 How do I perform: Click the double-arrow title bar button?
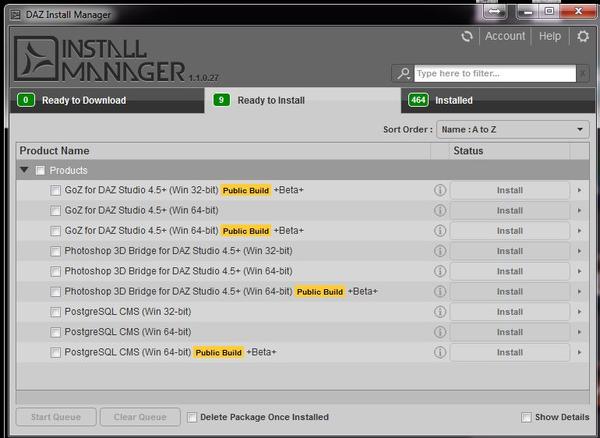pyautogui.click(x=494, y=11)
